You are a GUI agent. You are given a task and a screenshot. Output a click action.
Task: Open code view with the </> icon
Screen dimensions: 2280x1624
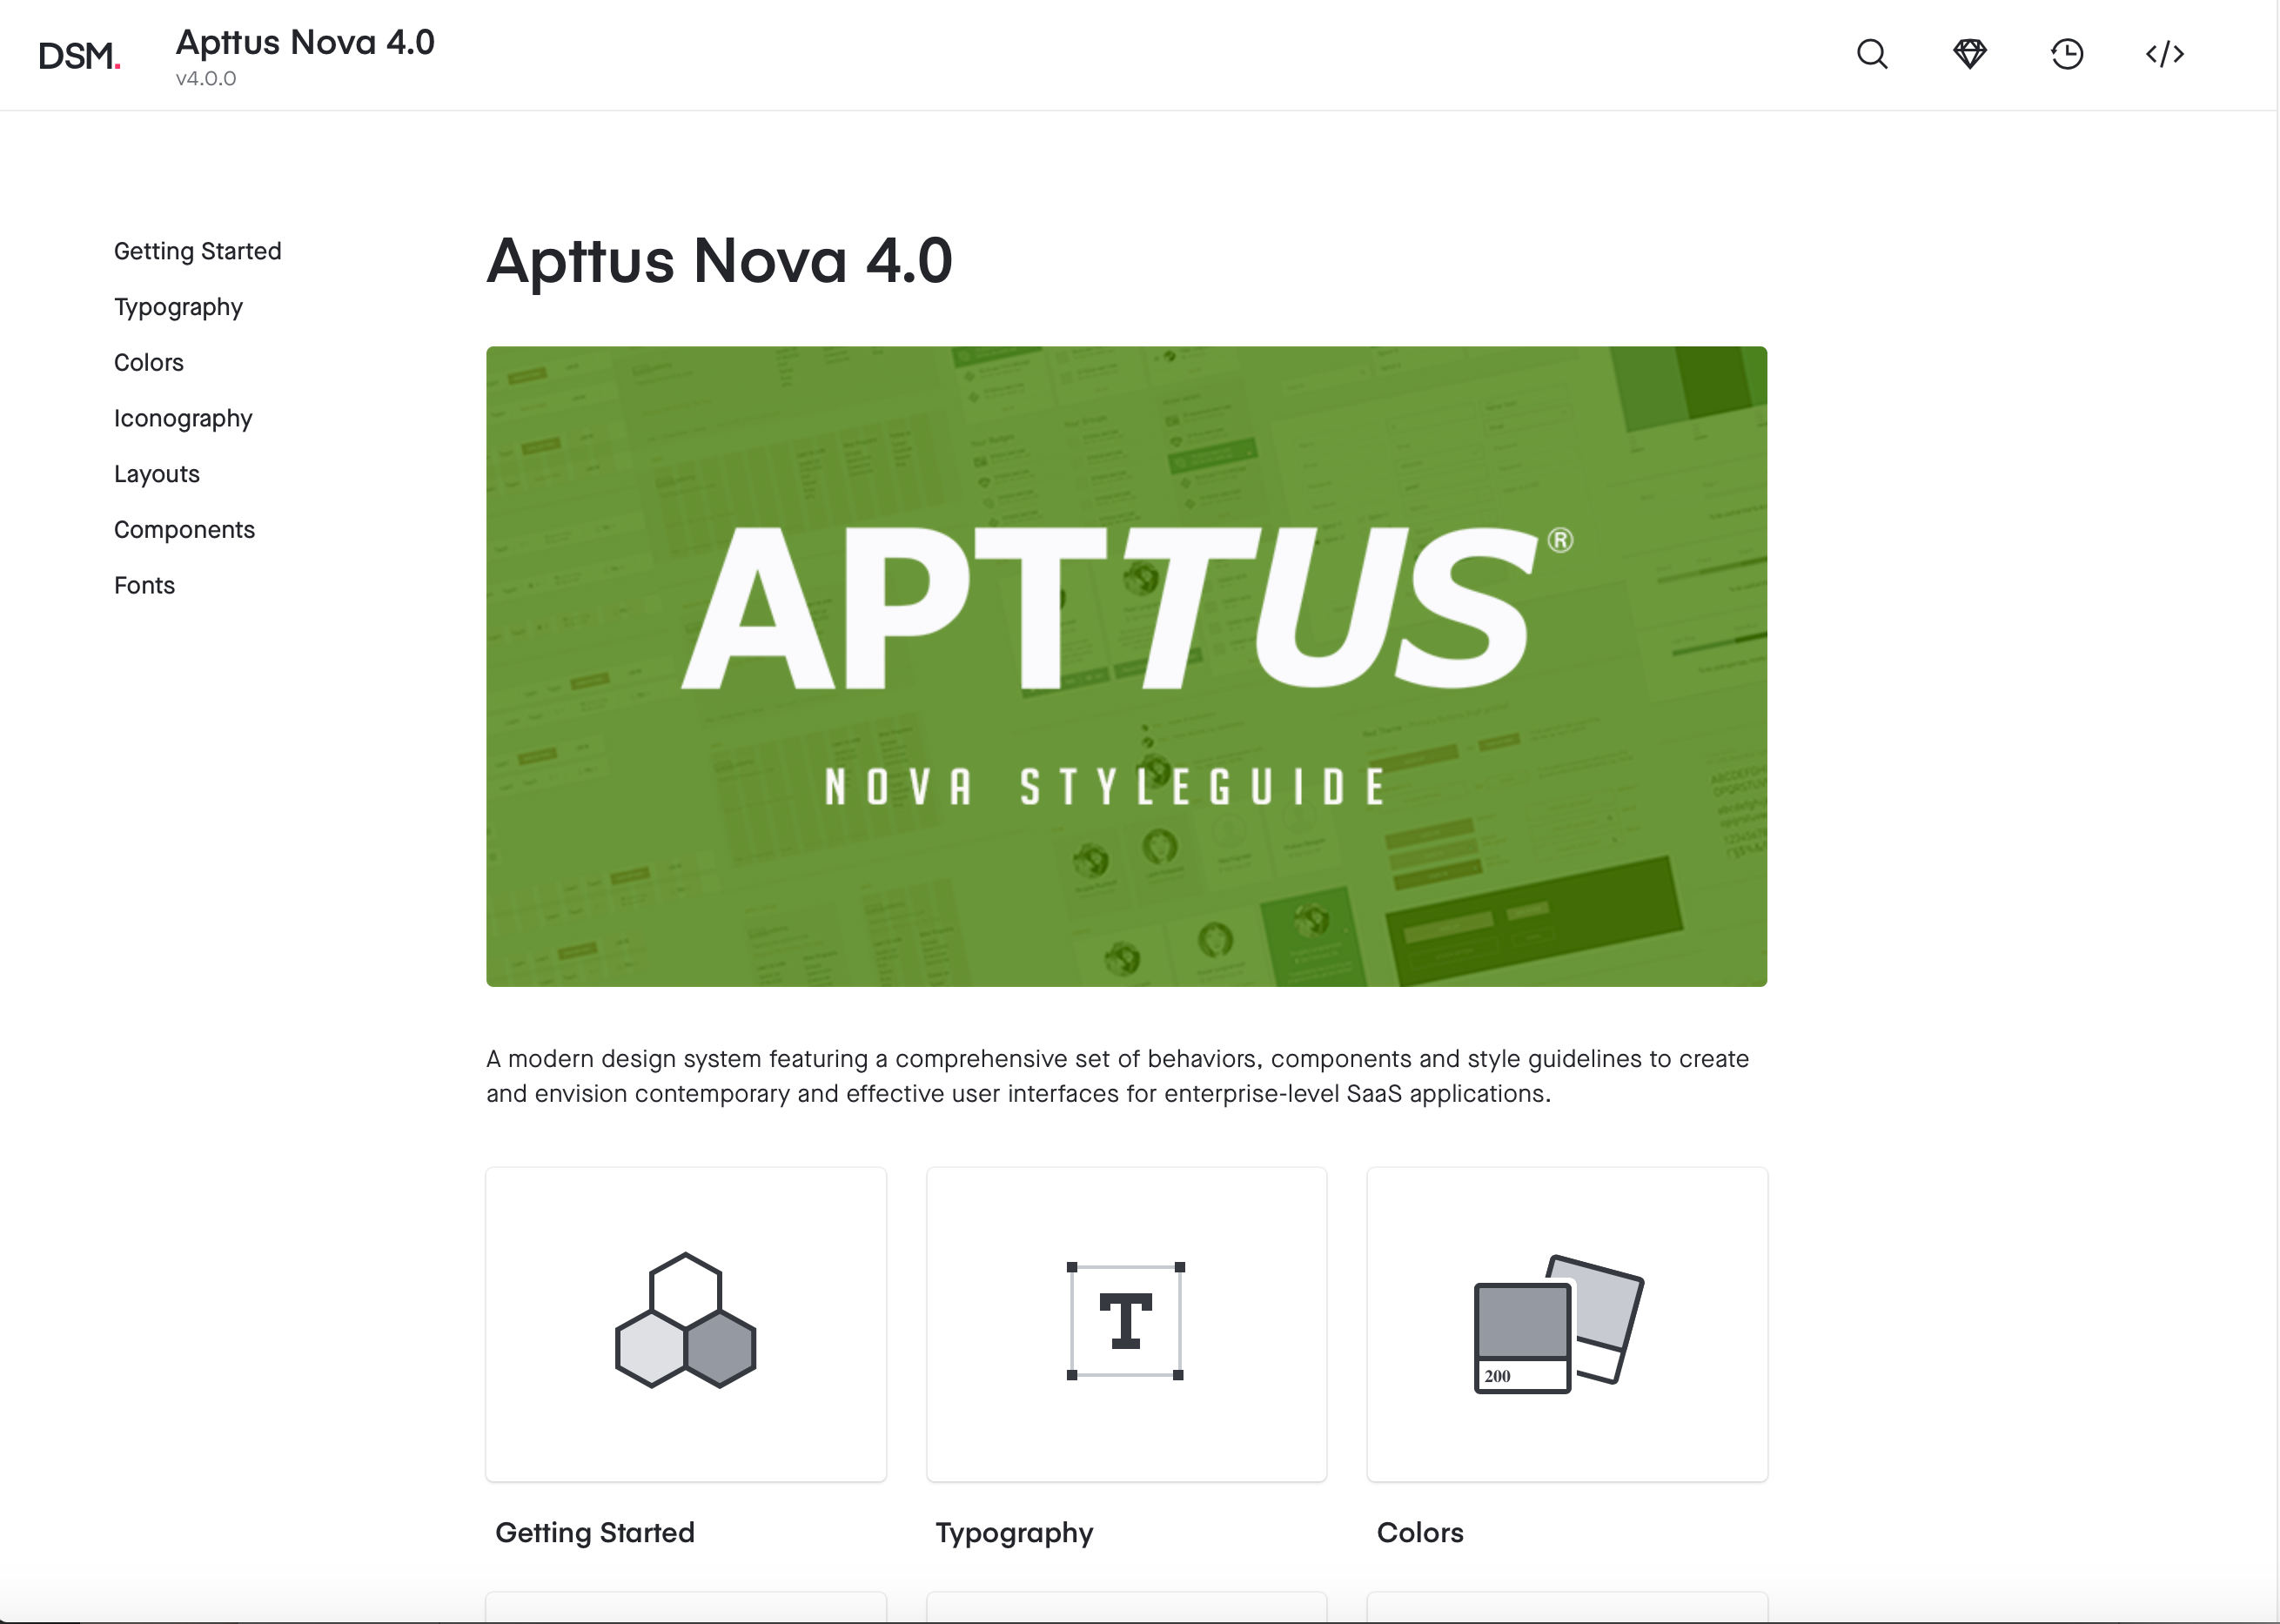(x=2164, y=54)
